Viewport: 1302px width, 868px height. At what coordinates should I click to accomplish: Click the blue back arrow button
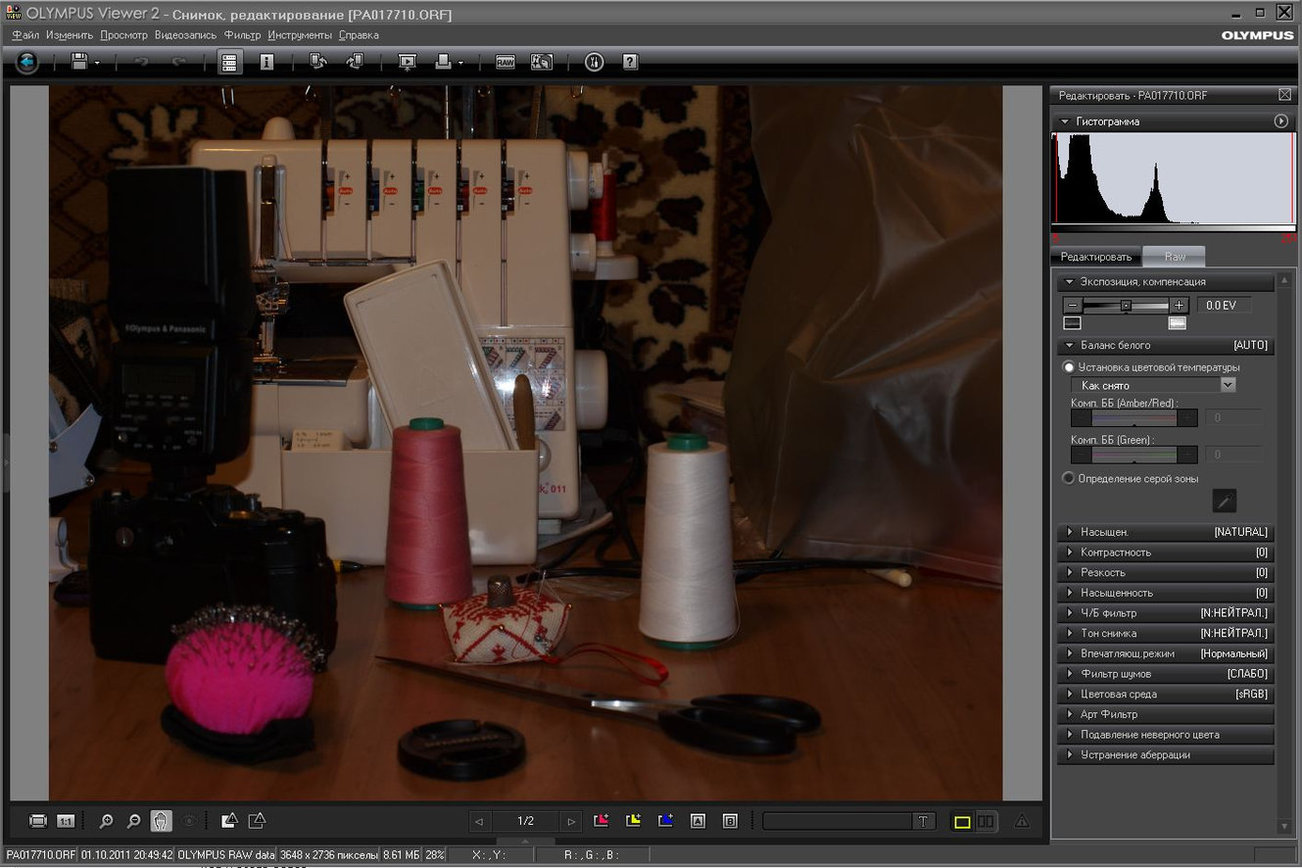pos(27,62)
